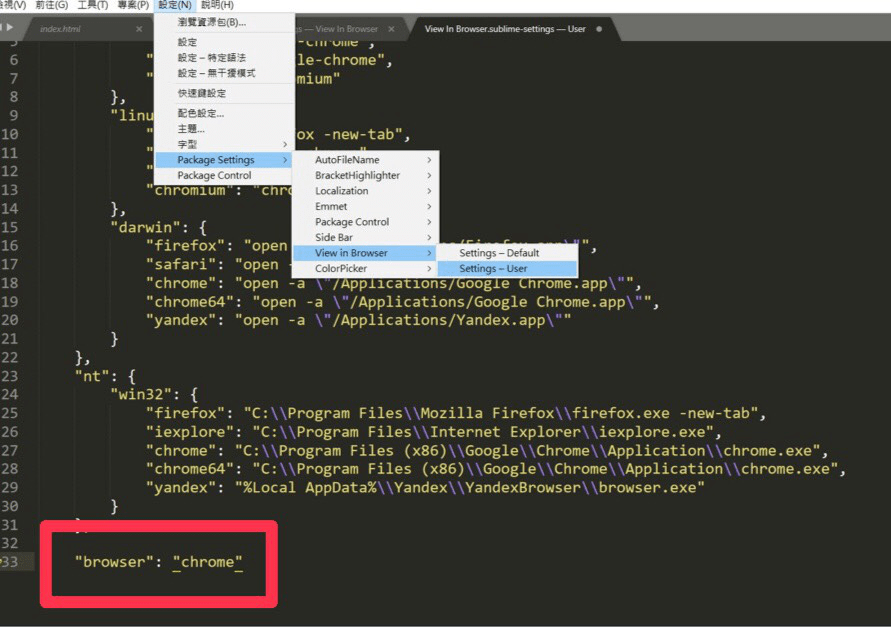Click the "browser" key on line 33
Image resolution: width=891 pixels, height=627 pixels.
114,562
